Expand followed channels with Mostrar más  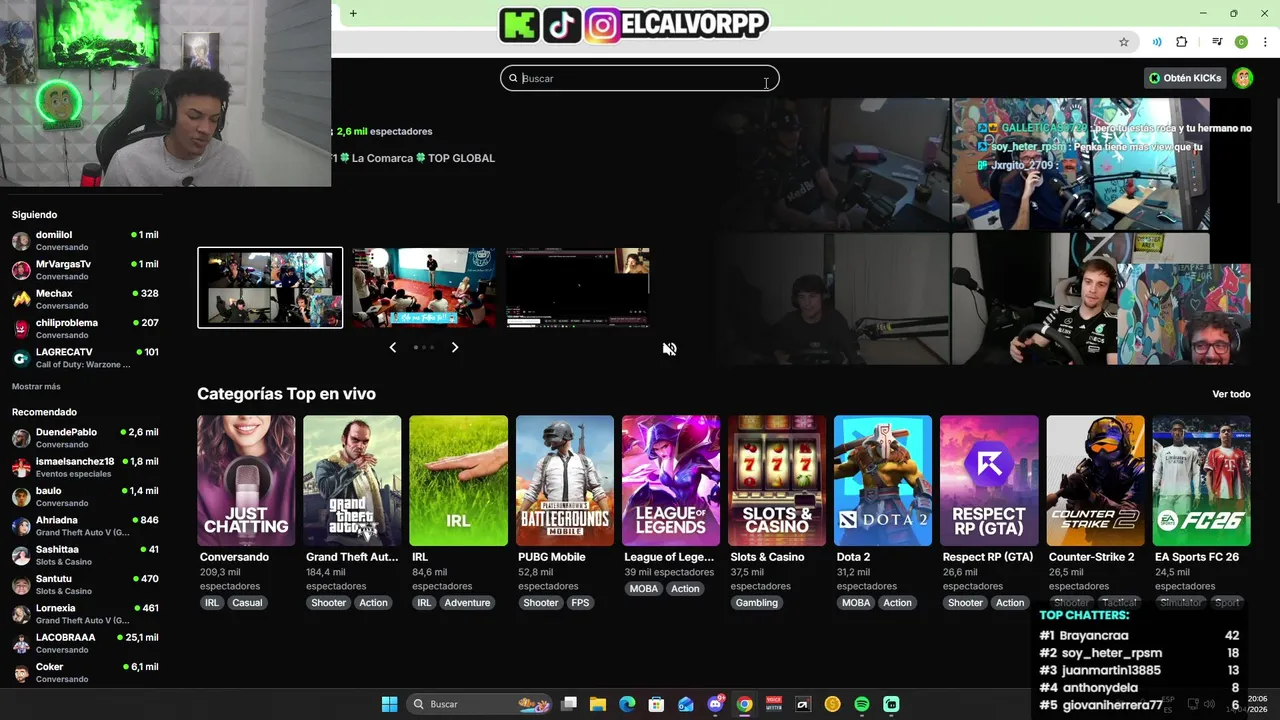tap(36, 386)
